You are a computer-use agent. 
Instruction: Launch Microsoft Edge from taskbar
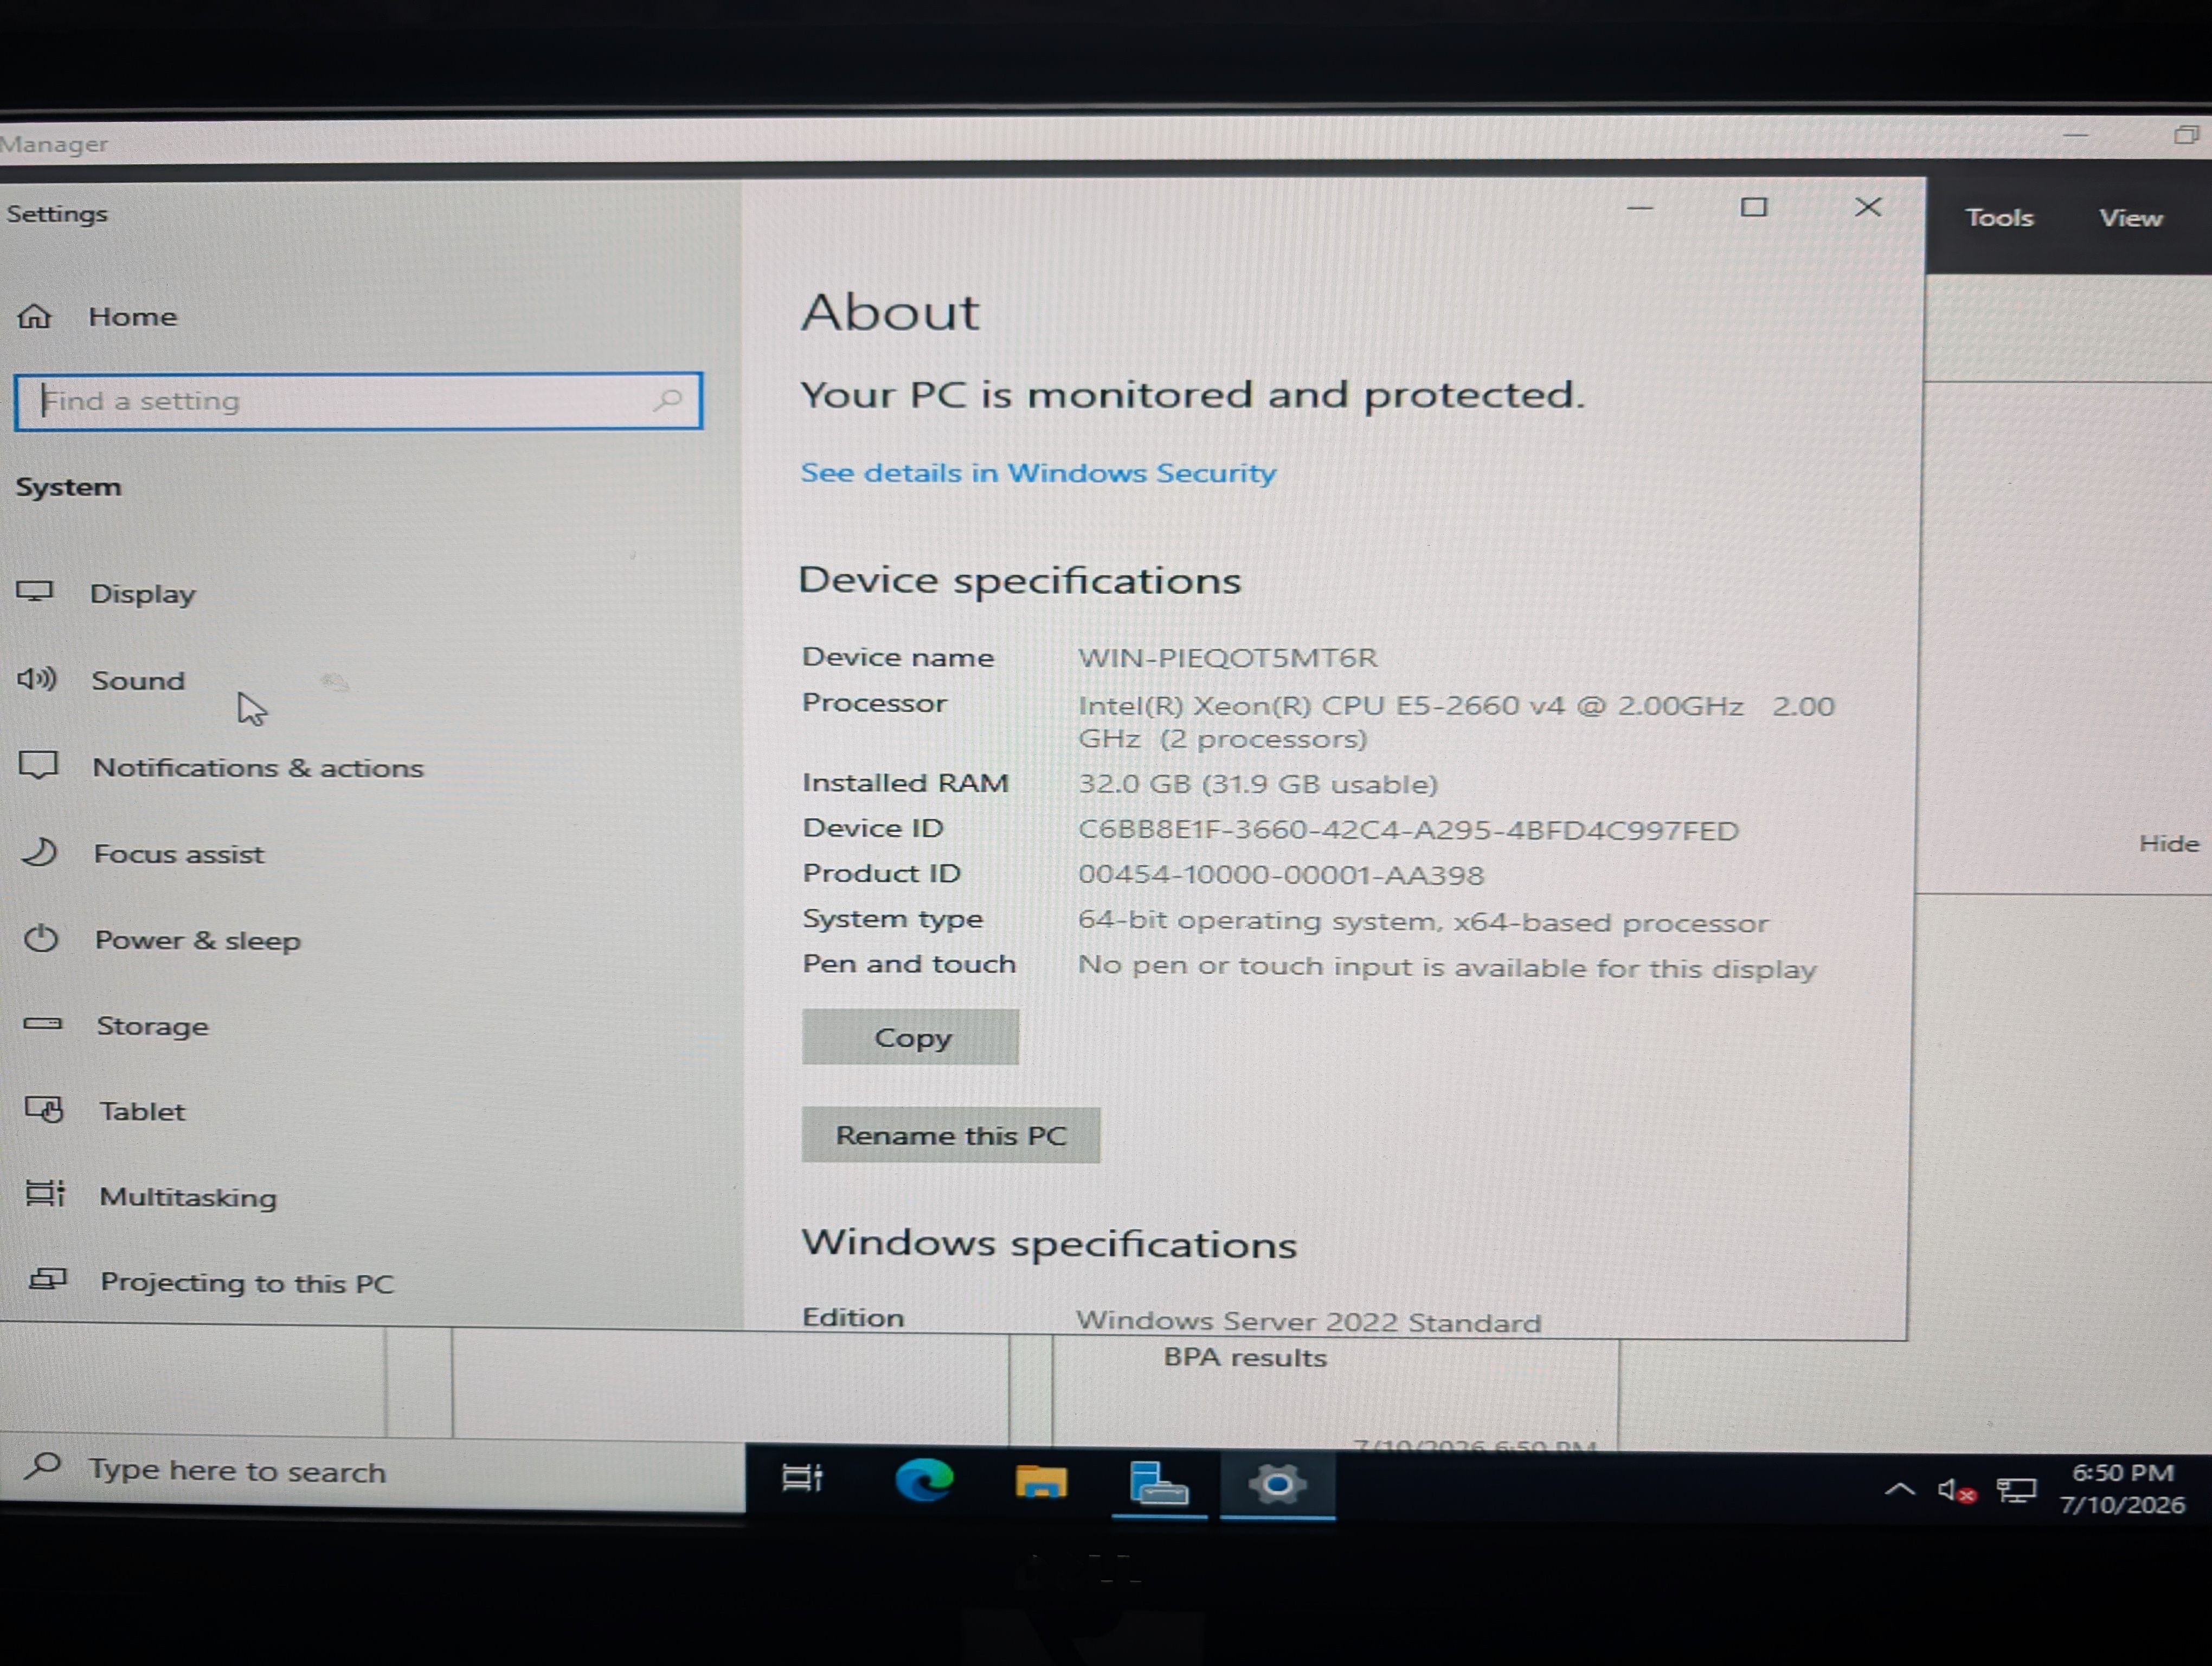[x=924, y=1481]
